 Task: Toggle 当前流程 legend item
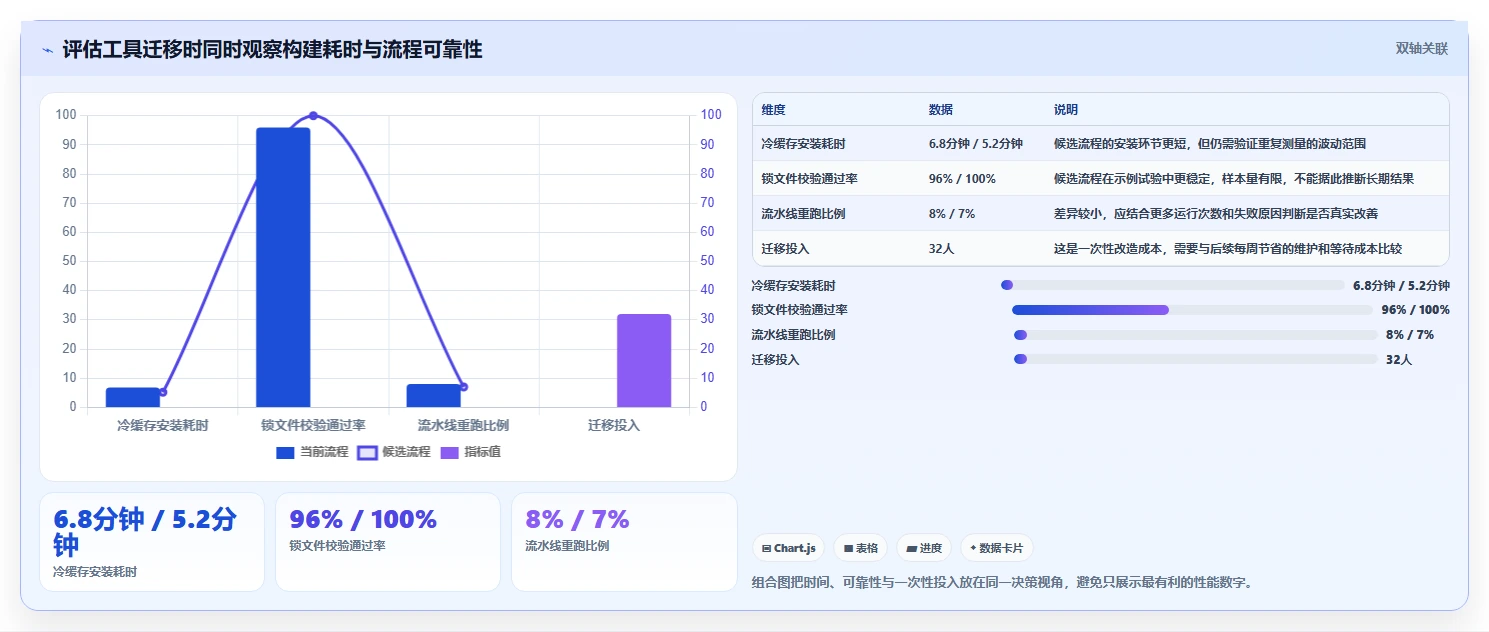(312, 452)
